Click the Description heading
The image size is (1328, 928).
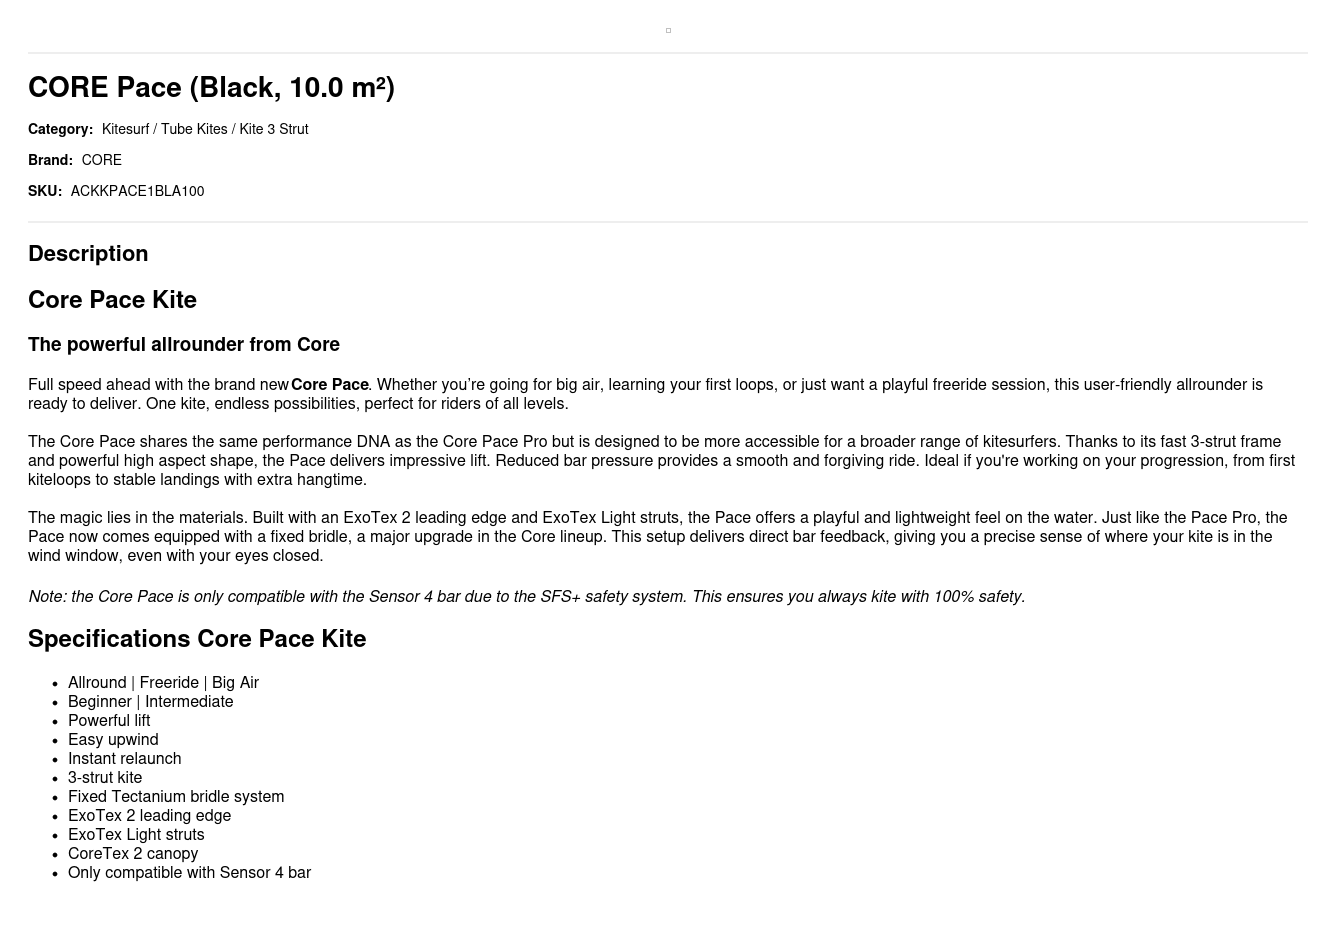[x=88, y=254]
